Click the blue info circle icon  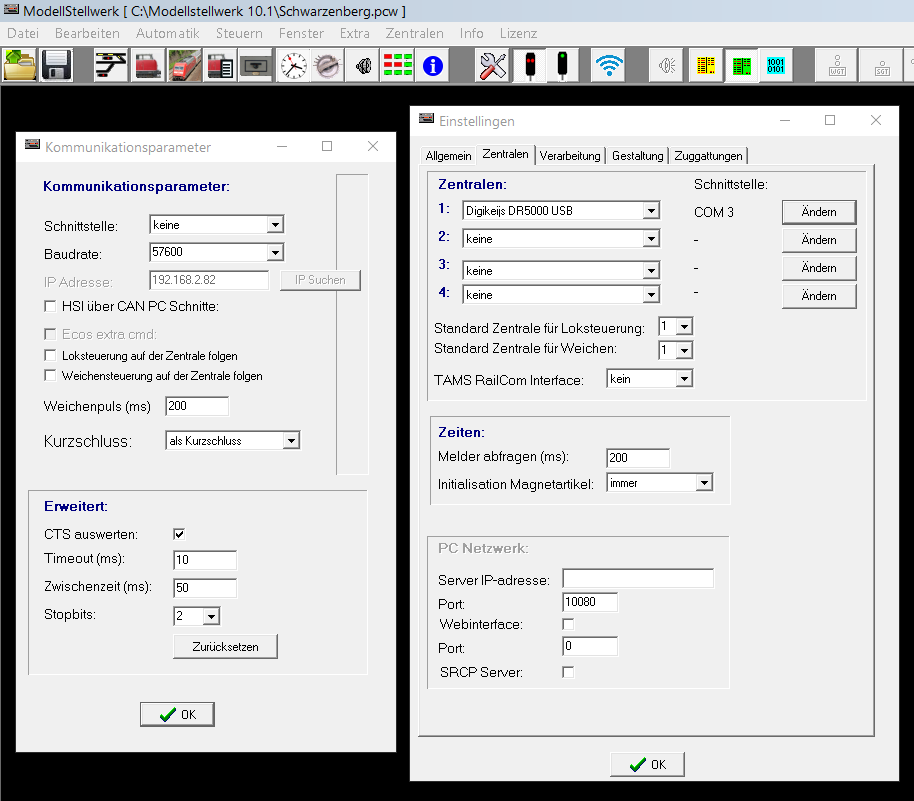point(433,65)
